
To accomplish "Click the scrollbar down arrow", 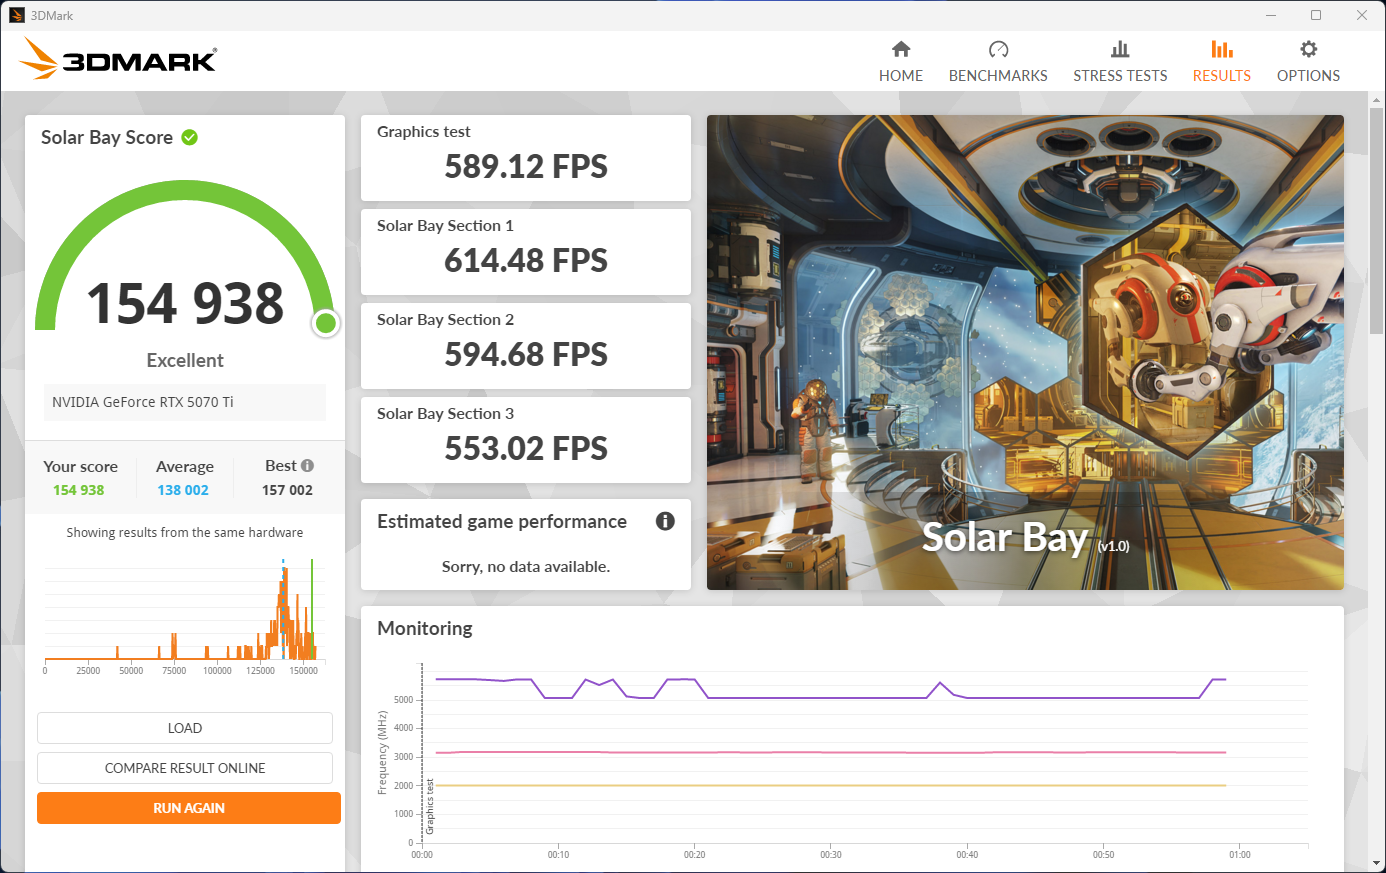I will (x=1376, y=863).
